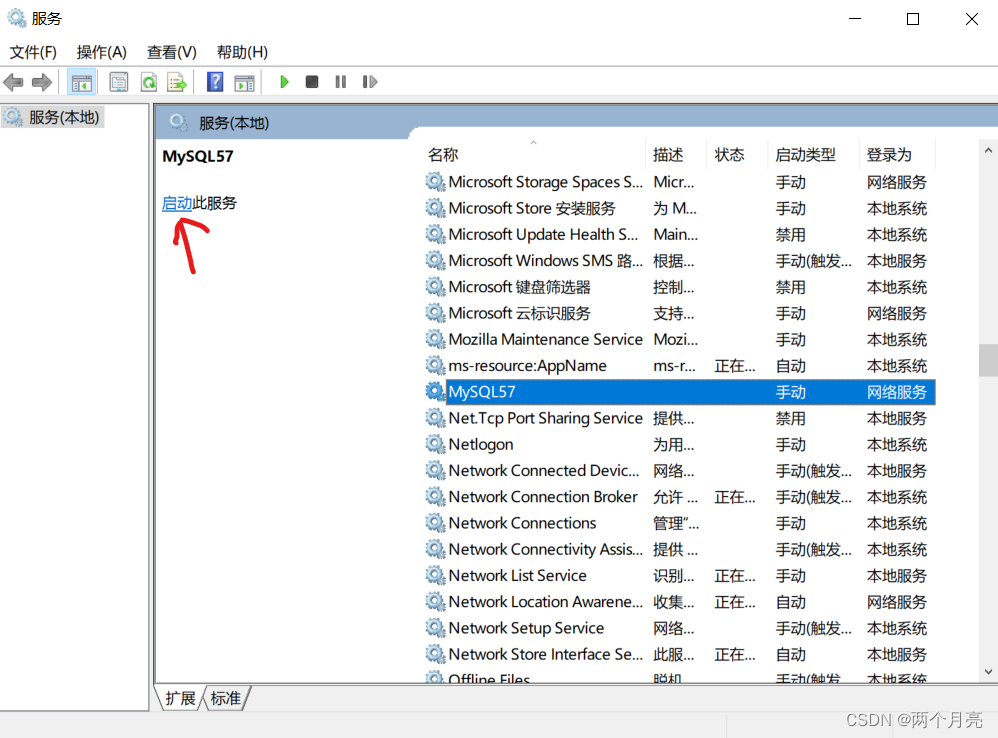The image size is (998, 738).
Task: Sort by the 登录为 column header
Action: coord(897,155)
